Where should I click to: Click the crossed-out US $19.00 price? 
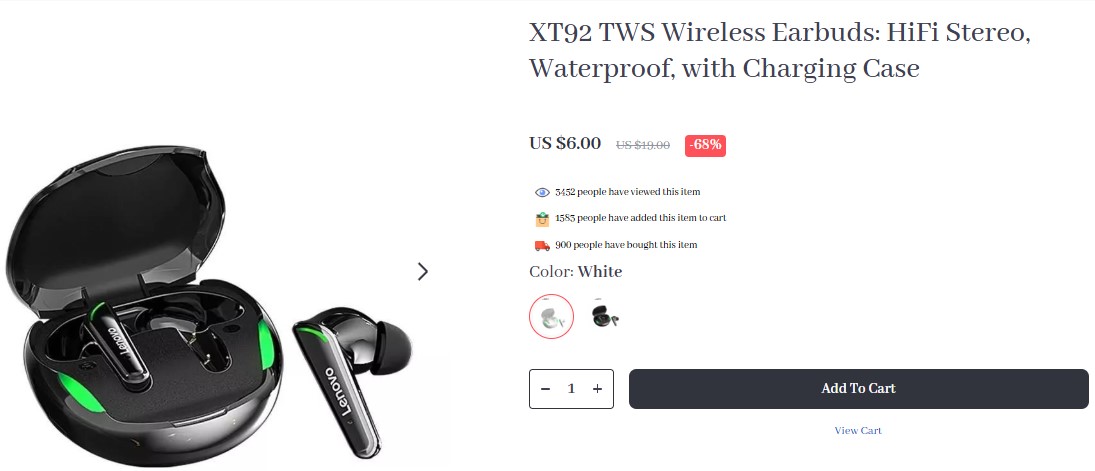coord(642,145)
